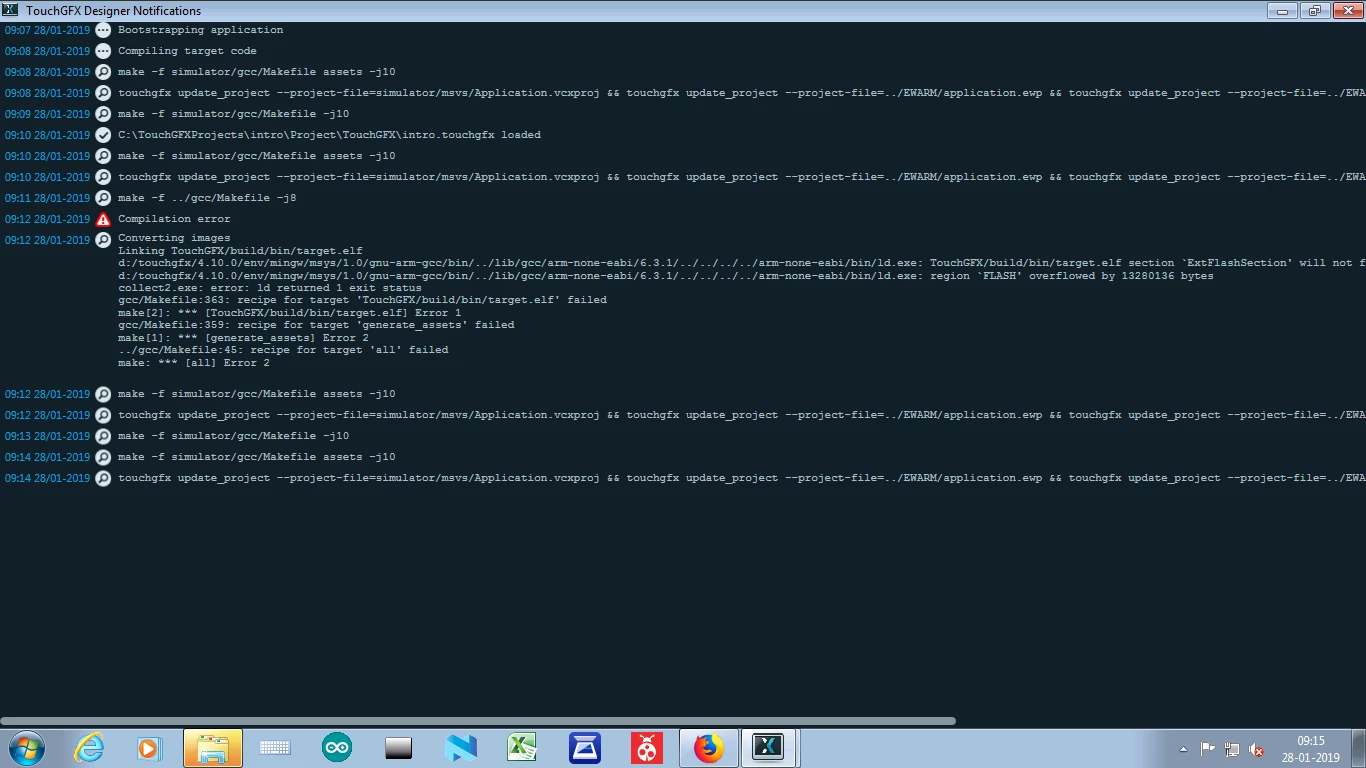This screenshot has width=1366, height=768.
Task: Open Windows Explorer folder in taskbar
Action: [x=213, y=748]
